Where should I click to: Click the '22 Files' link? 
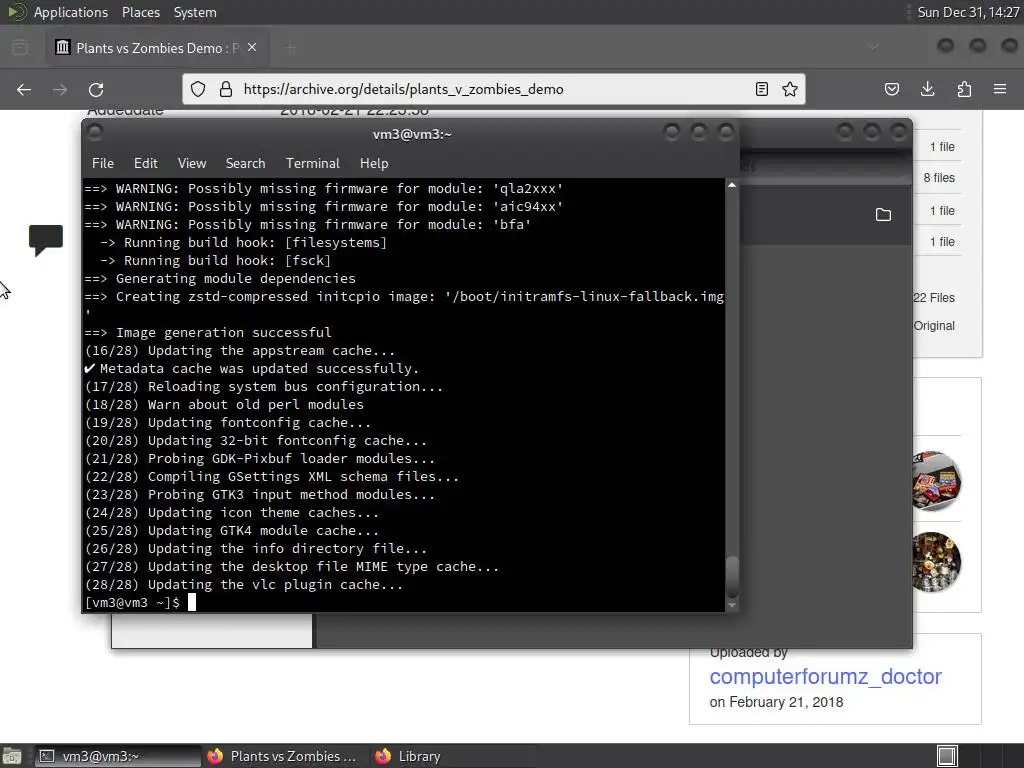pyautogui.click(x=934, y=298)
